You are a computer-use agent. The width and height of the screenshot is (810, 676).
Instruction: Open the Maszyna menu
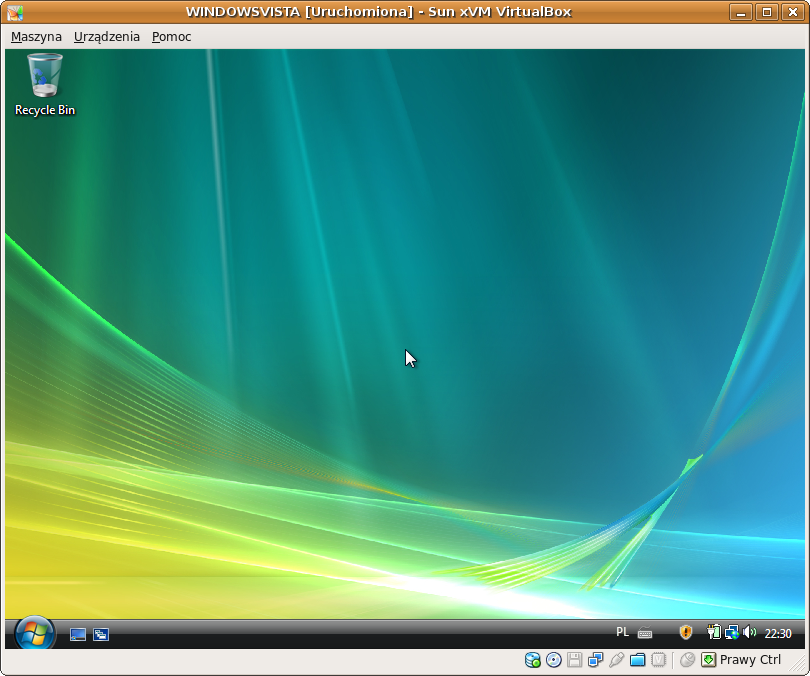point(36,37)
